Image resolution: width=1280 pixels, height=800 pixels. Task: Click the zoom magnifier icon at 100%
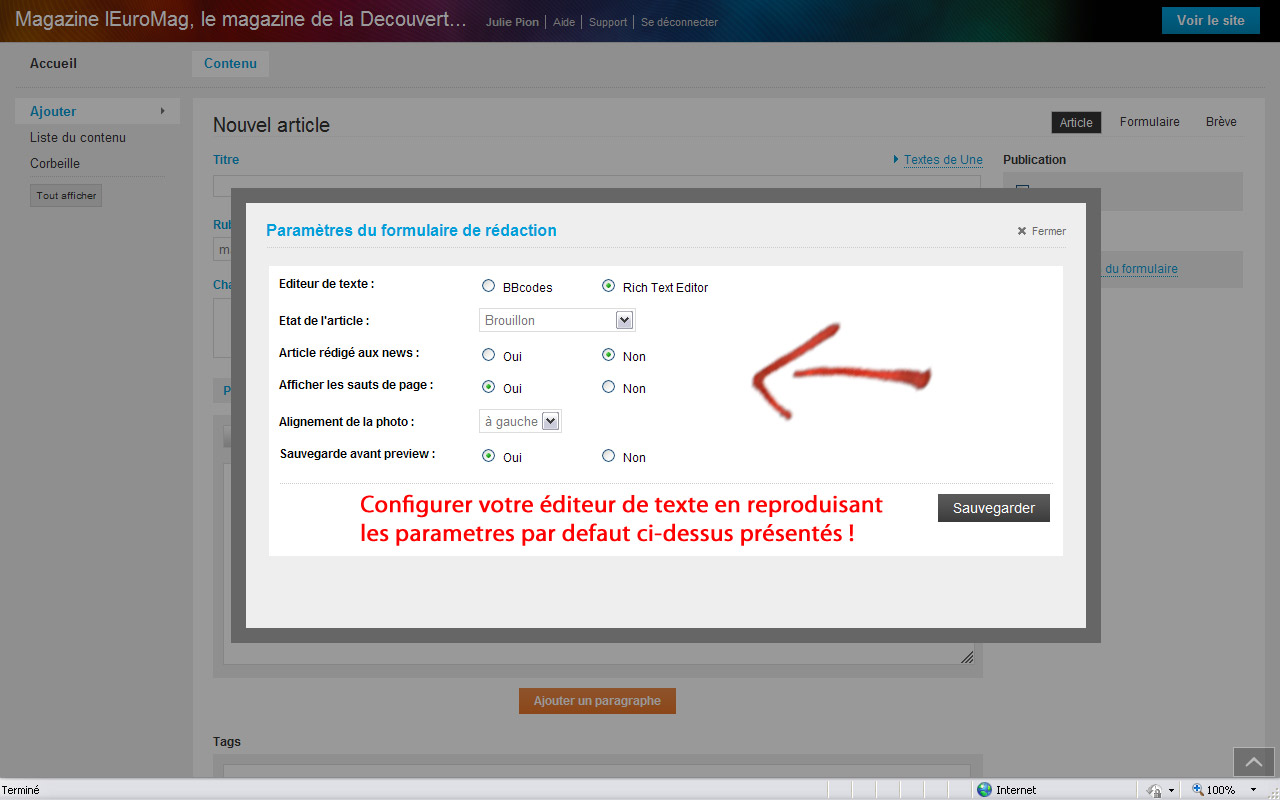pos(1197,790)
